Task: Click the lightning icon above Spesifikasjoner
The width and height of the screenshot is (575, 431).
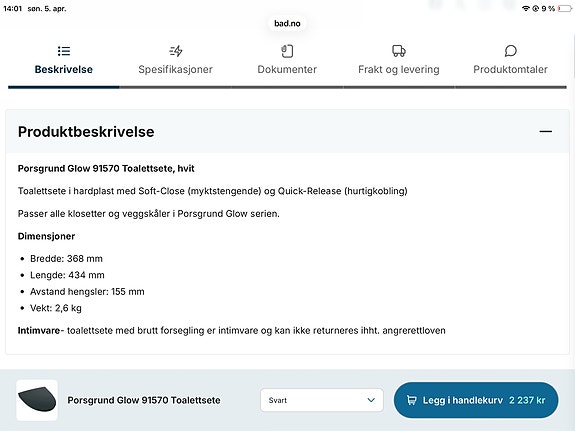Action: pos(176,51)
